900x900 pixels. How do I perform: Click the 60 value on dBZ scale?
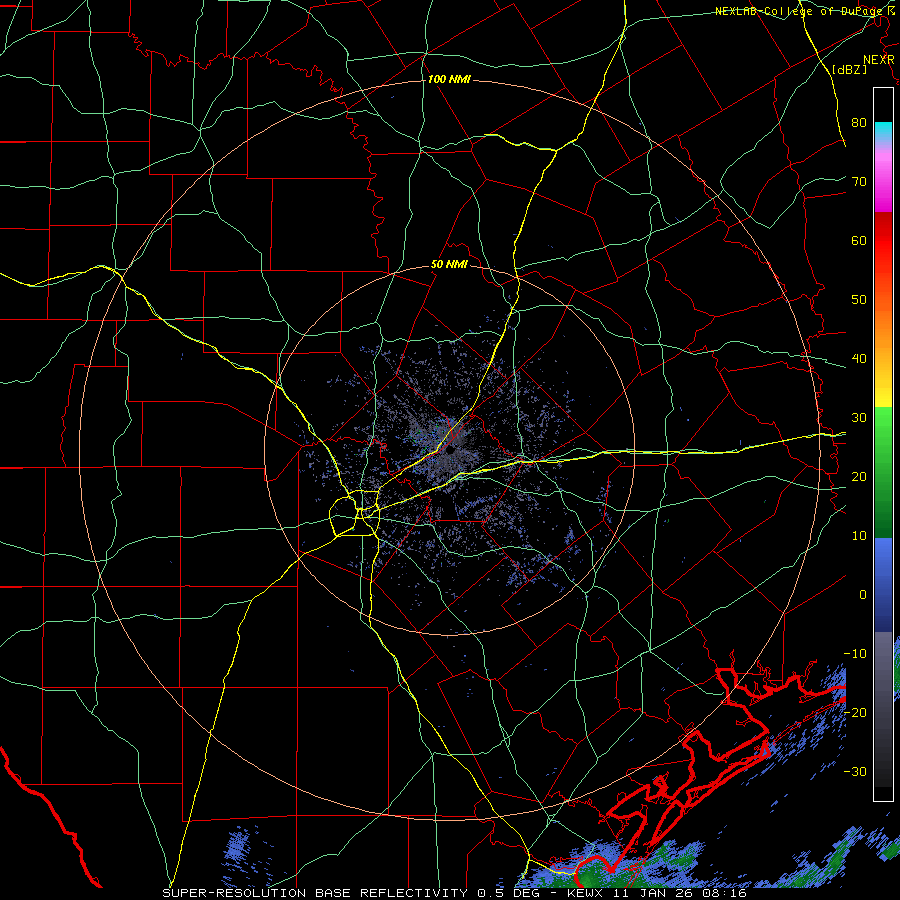point(859,240)
